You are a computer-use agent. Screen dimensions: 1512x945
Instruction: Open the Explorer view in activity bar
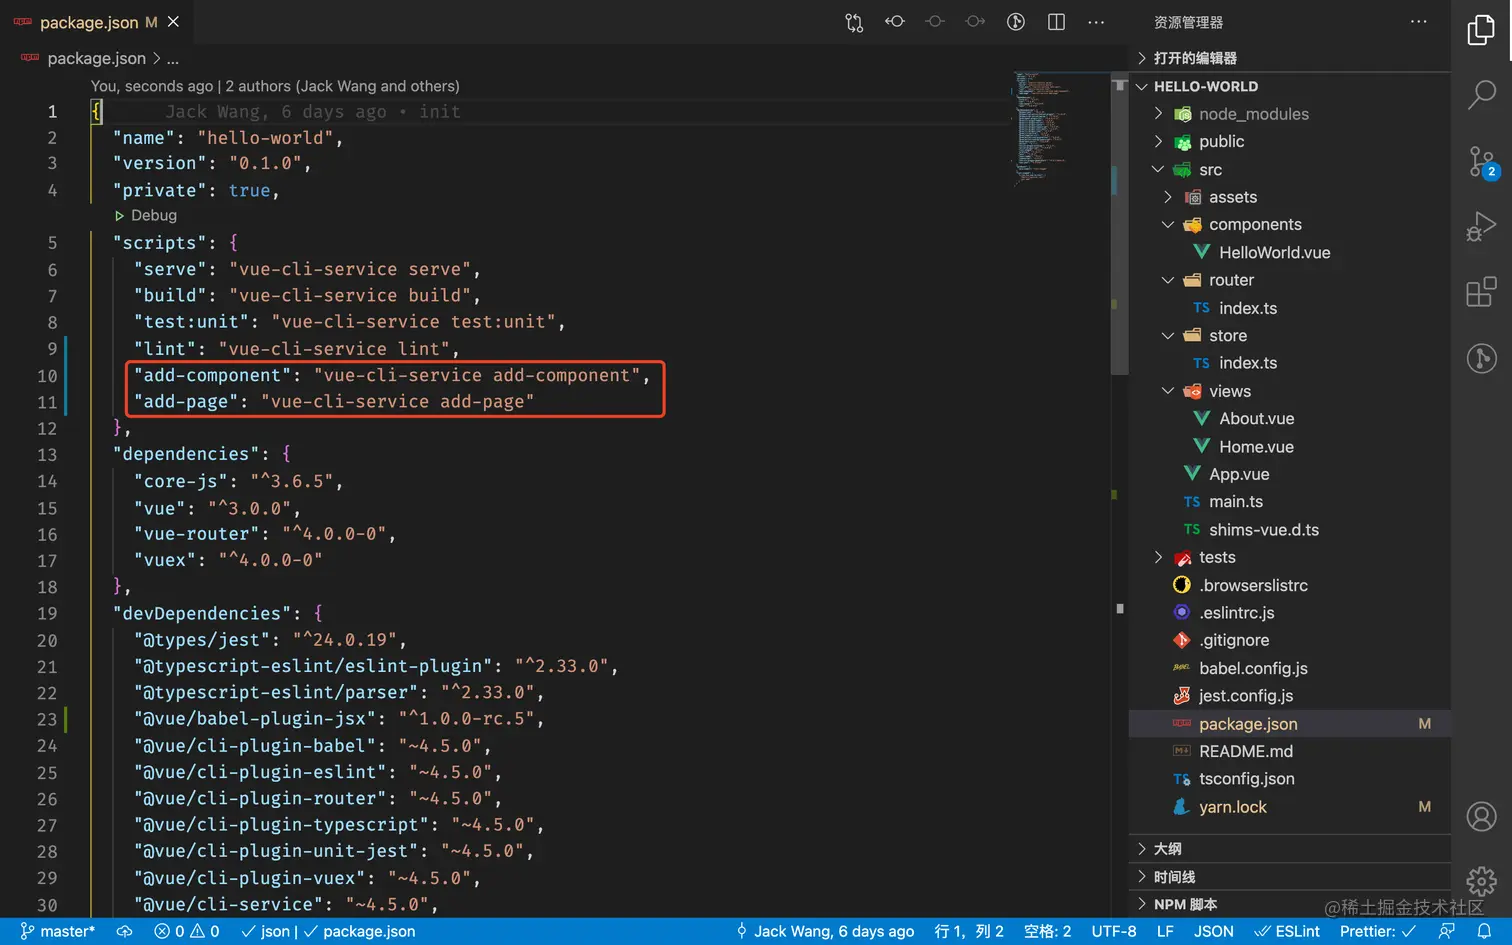pyautogui.click(x=1481, y=30)
